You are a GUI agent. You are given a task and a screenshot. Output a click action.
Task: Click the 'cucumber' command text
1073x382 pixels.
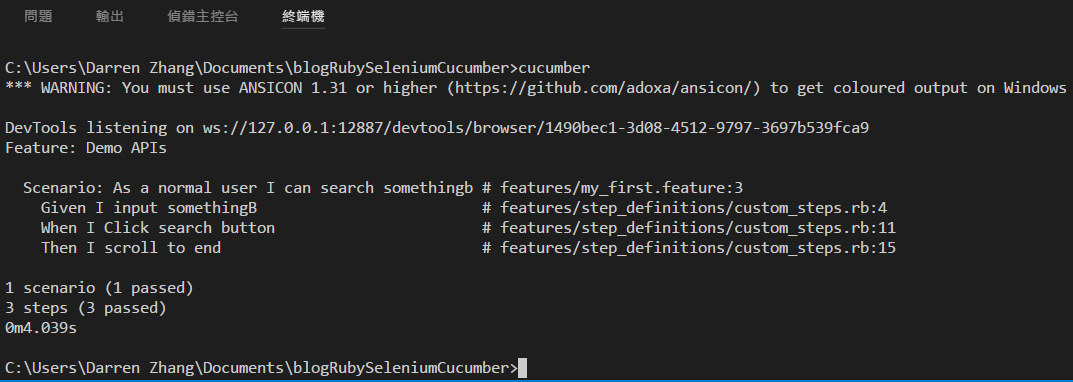(554, 68)
